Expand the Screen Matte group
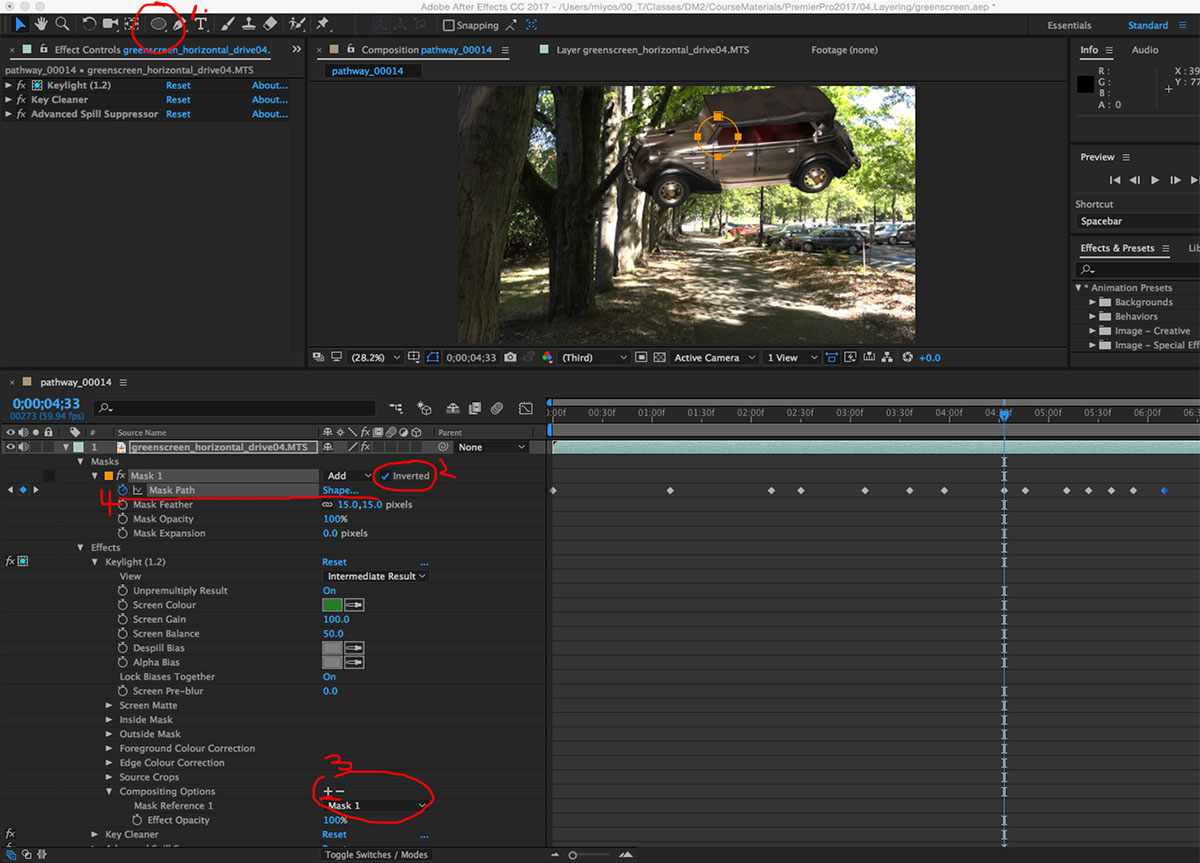1200x863 pixels. tap(110, 706)
